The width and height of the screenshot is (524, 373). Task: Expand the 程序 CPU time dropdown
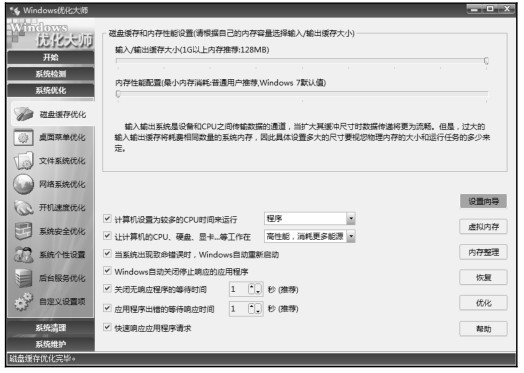pos(351,219)
